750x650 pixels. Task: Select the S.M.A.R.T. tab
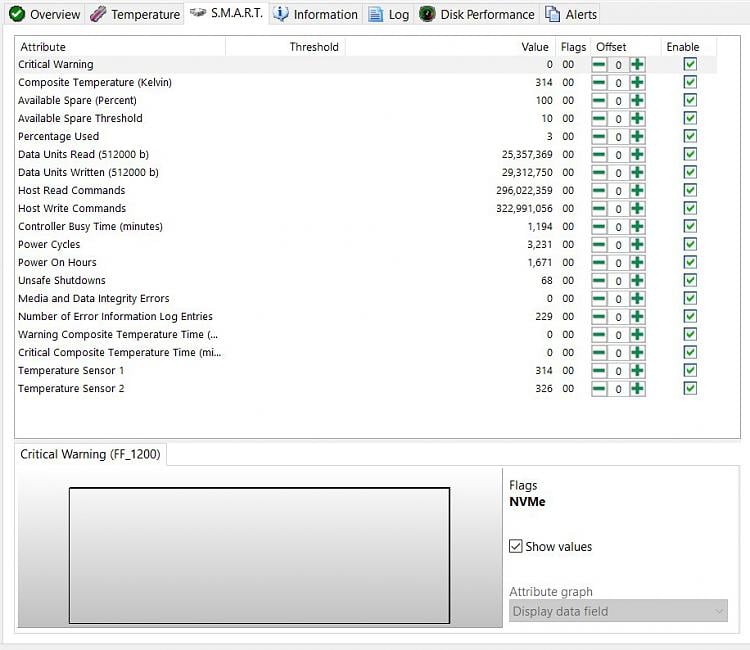(x=227, y=13)
